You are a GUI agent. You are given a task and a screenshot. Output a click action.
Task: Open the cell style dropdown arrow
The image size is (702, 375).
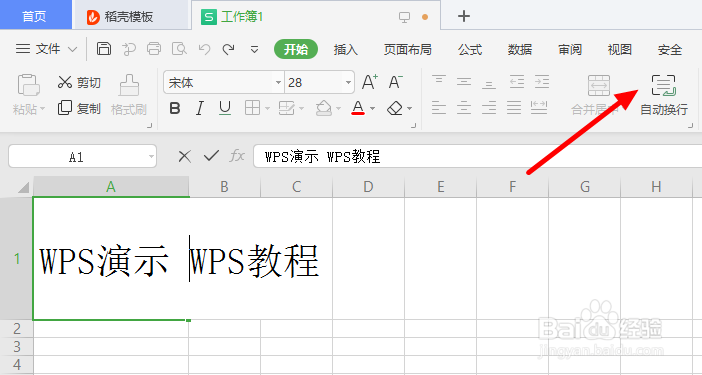pos(301,108)
